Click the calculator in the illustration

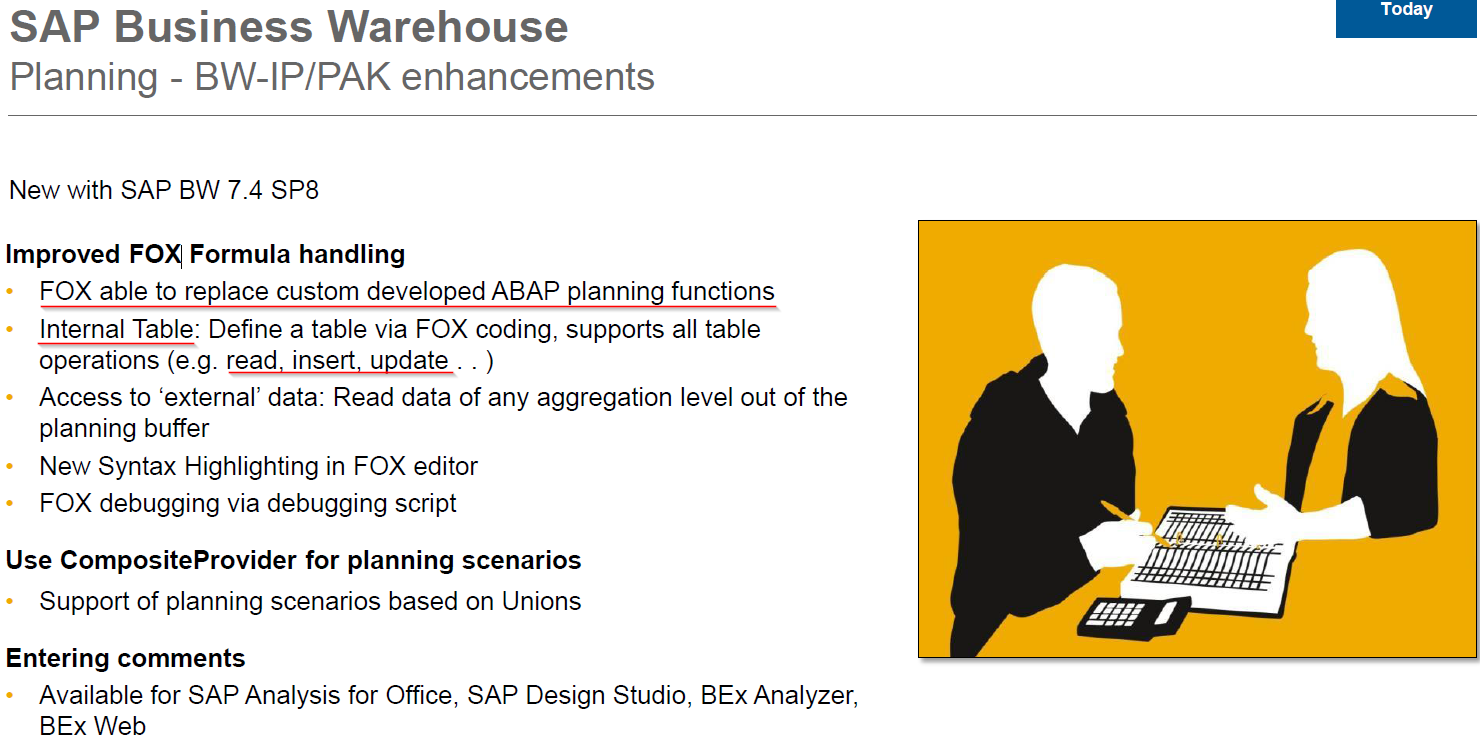tap(1134, 615)
